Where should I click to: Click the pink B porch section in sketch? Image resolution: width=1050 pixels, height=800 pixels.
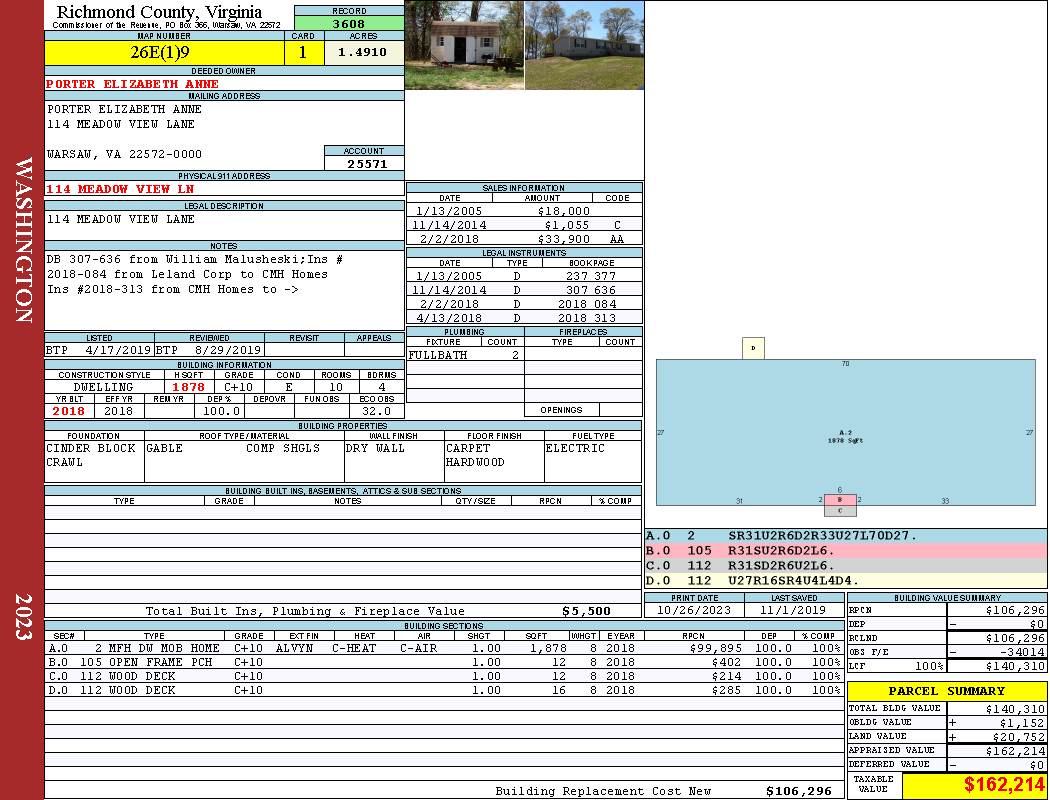[x=840, y=499]
